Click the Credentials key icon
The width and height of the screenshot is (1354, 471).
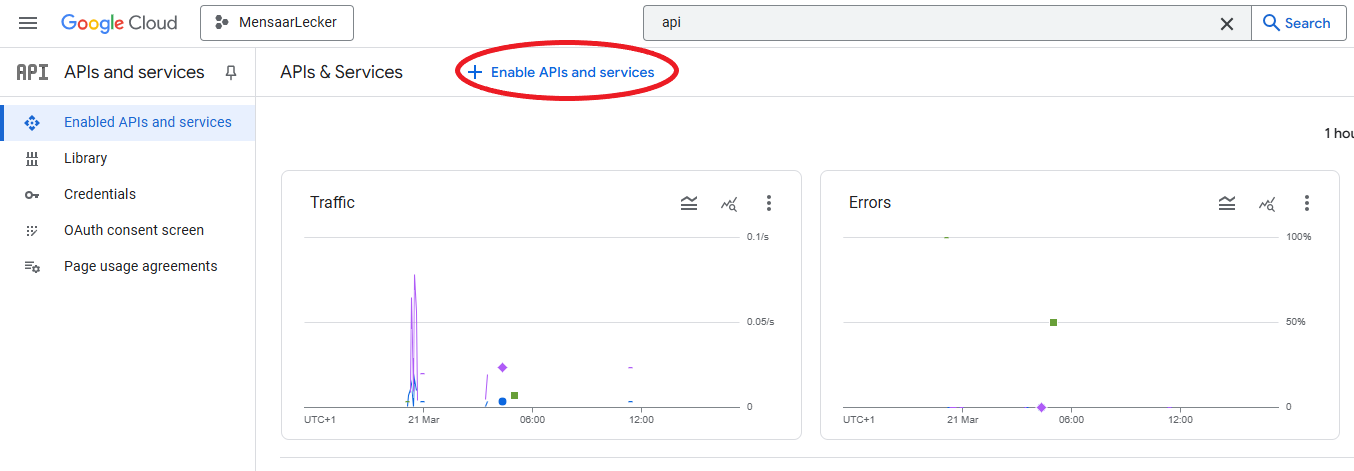tap(32, 195)
